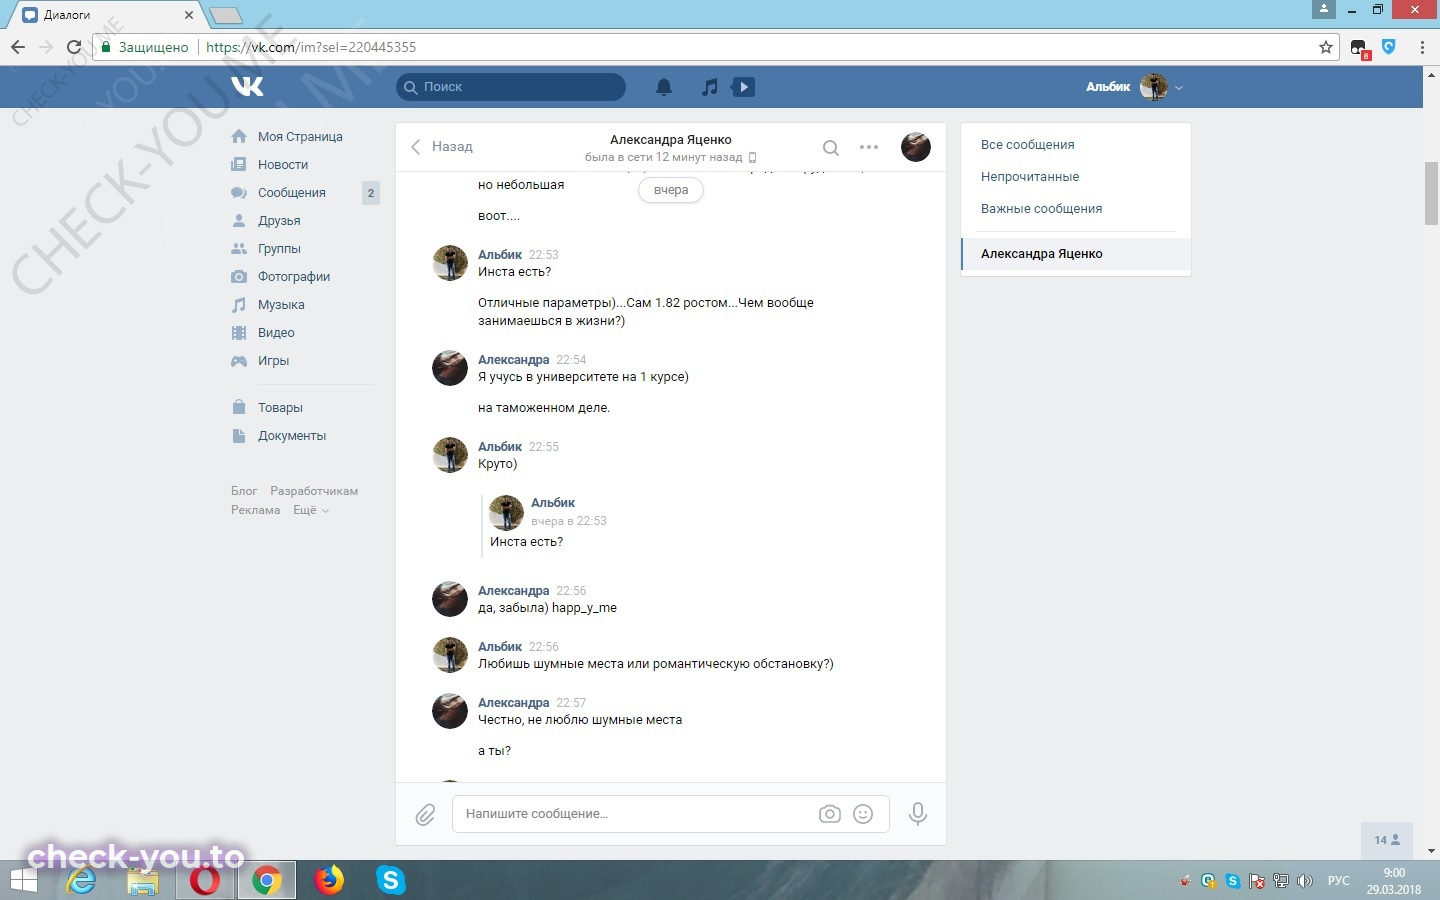This screenshot has height=900, width=1440.
Task: Click the volume icon in system tray
Action: pos(1304,881)
